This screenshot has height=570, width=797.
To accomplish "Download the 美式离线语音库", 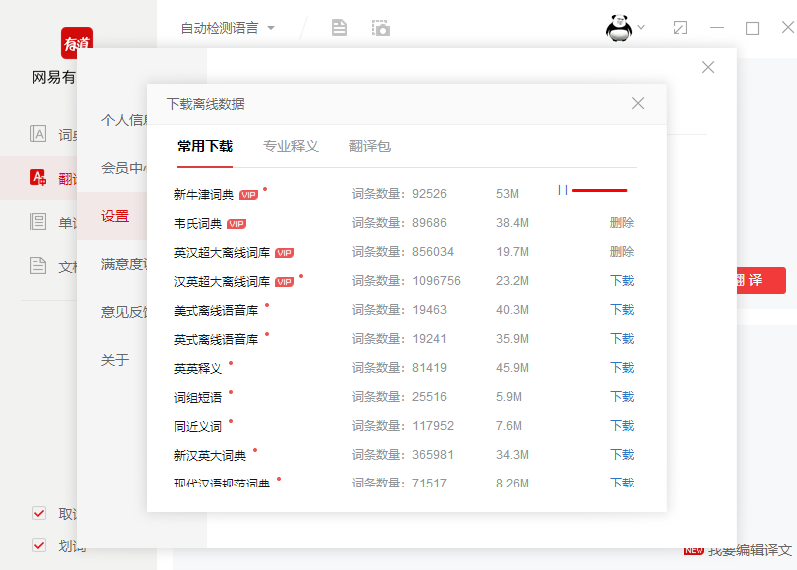I will click(621, 310).
